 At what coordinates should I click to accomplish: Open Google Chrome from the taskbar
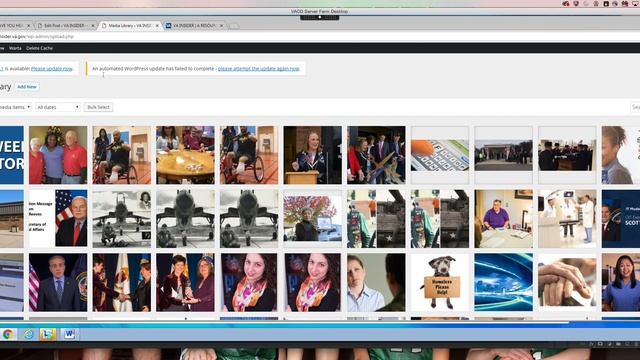tap(8, 334)
